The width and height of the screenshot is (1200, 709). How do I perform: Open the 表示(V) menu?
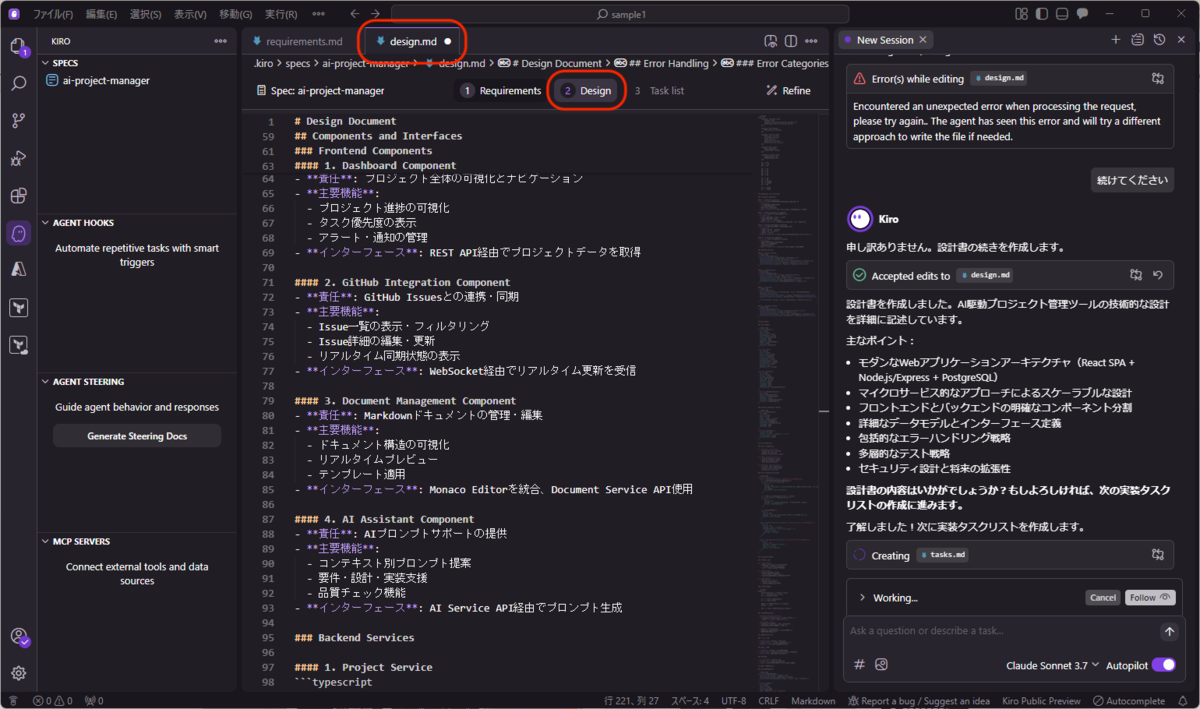(x=190, y=14)
